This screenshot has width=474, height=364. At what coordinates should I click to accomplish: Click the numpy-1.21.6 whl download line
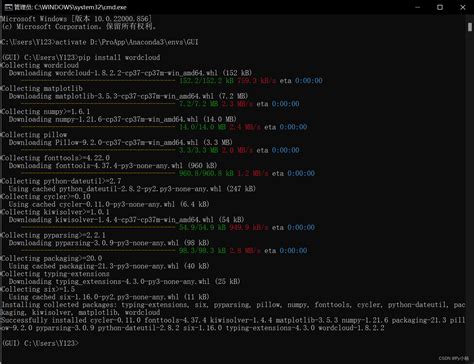pyautogui.click(x=123, y=119)
